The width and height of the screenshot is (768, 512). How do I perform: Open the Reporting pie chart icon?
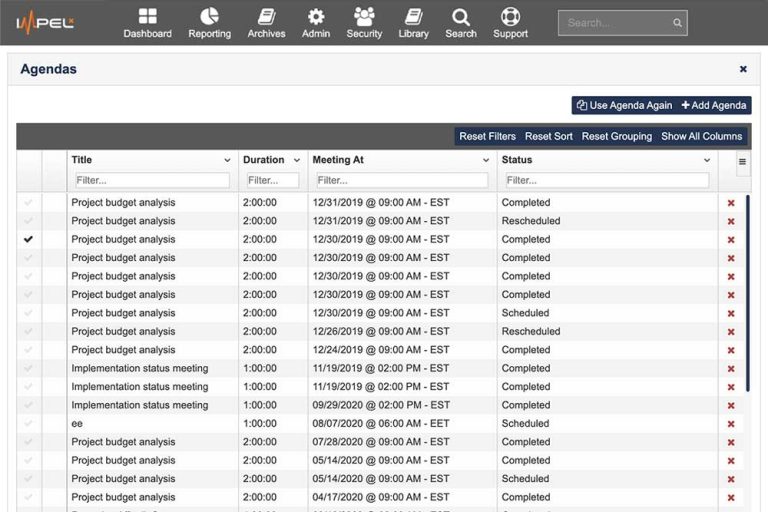click(x=210, y=16)
